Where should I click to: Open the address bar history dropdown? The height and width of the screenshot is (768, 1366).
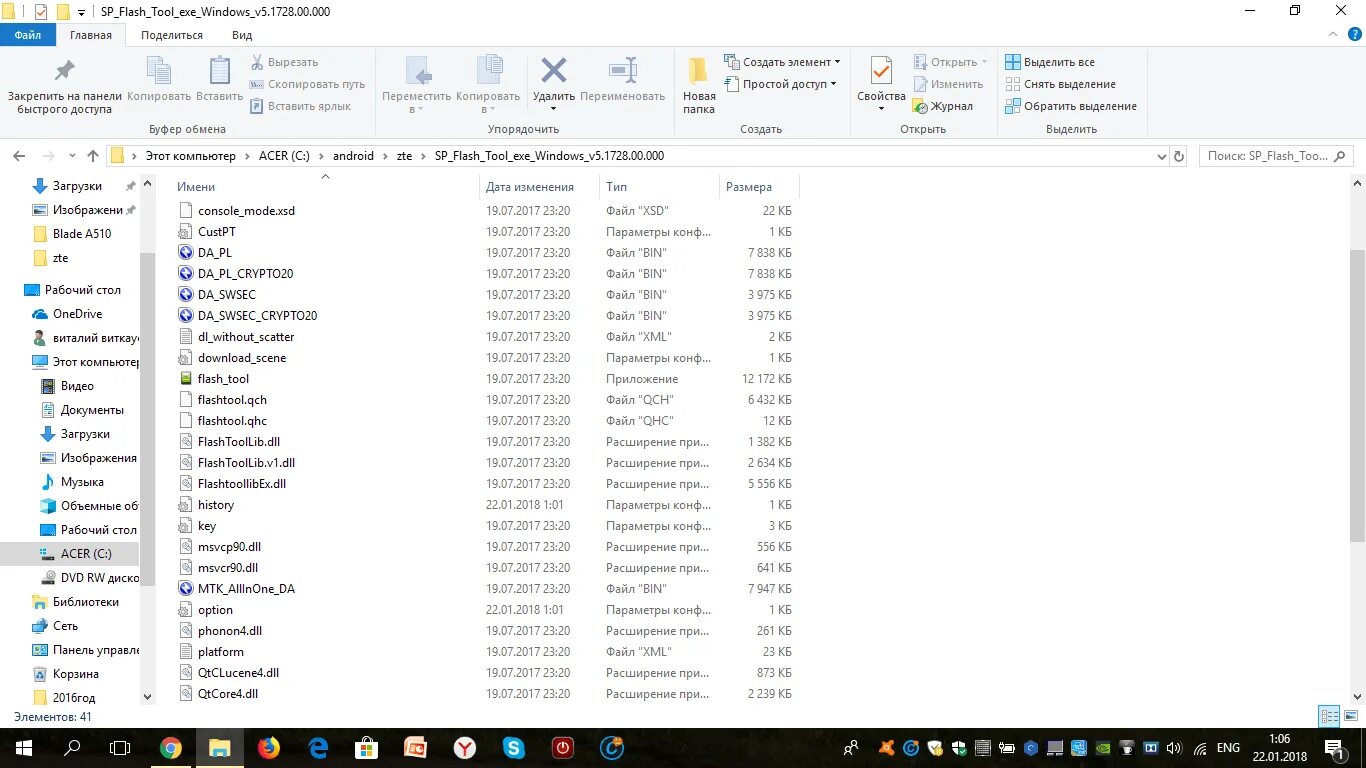1161,156
